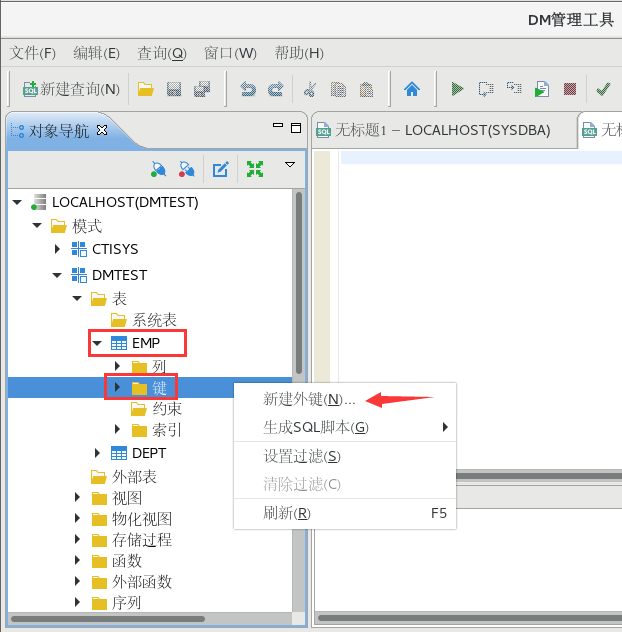This screenshot has width=622, height=632.
Task: Expand the DEPT table node
Action: [97, 453]
